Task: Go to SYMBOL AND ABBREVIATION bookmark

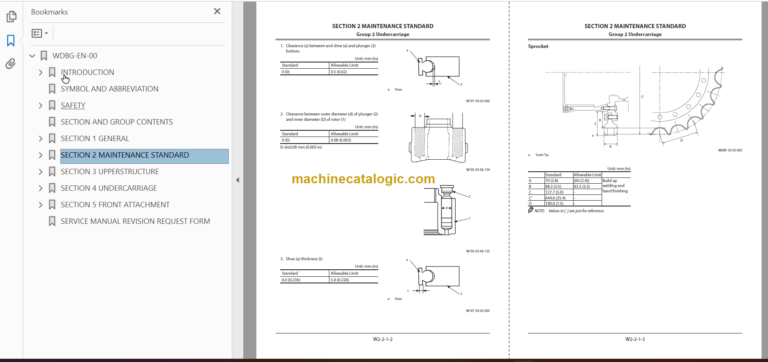Action: [109, 89]
